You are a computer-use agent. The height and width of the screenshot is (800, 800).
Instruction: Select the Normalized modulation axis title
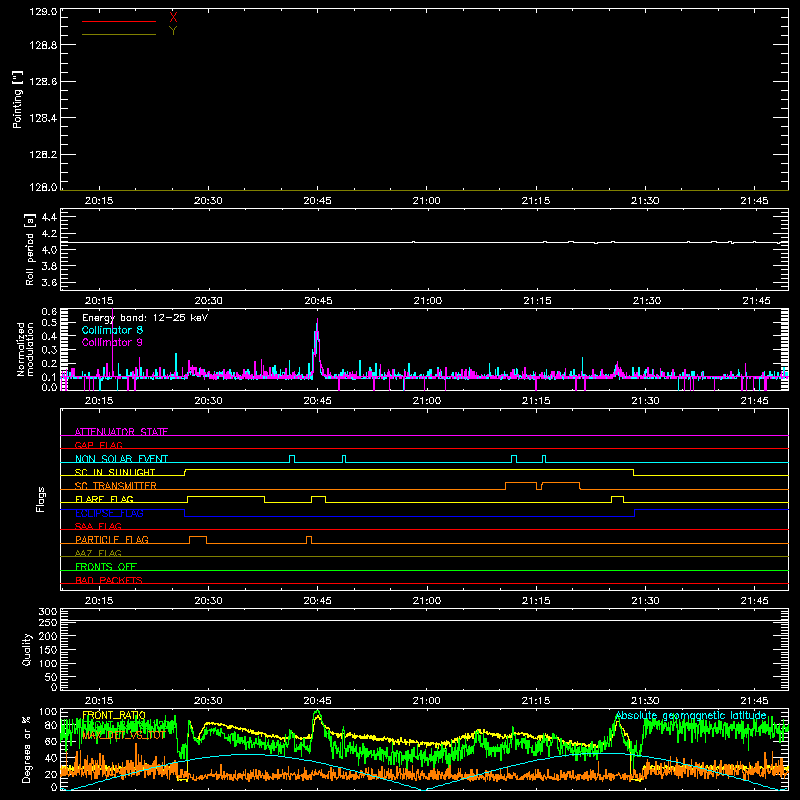(25, 349)
